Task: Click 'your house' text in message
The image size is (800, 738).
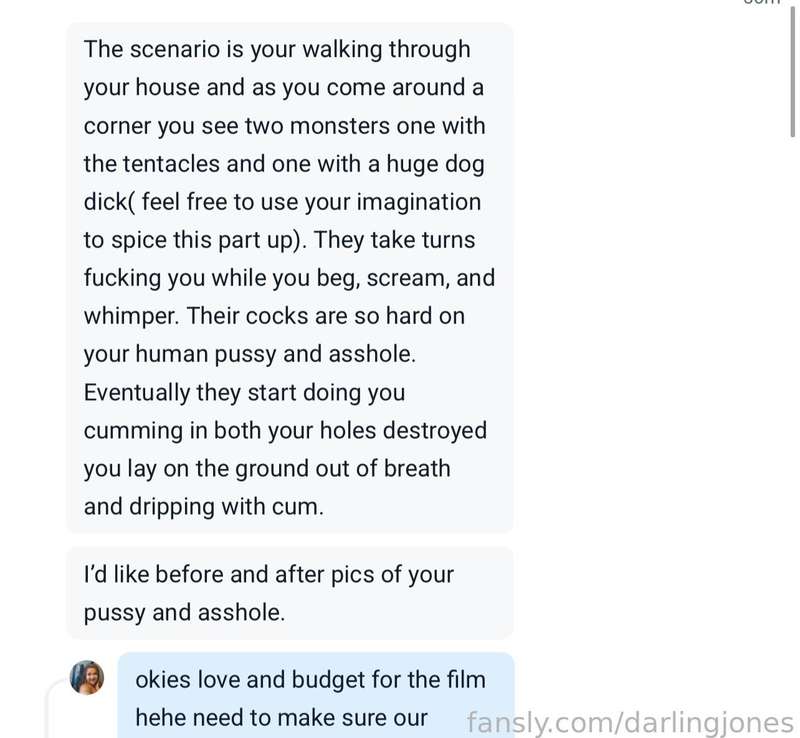Action: click(x=142, y=88)
